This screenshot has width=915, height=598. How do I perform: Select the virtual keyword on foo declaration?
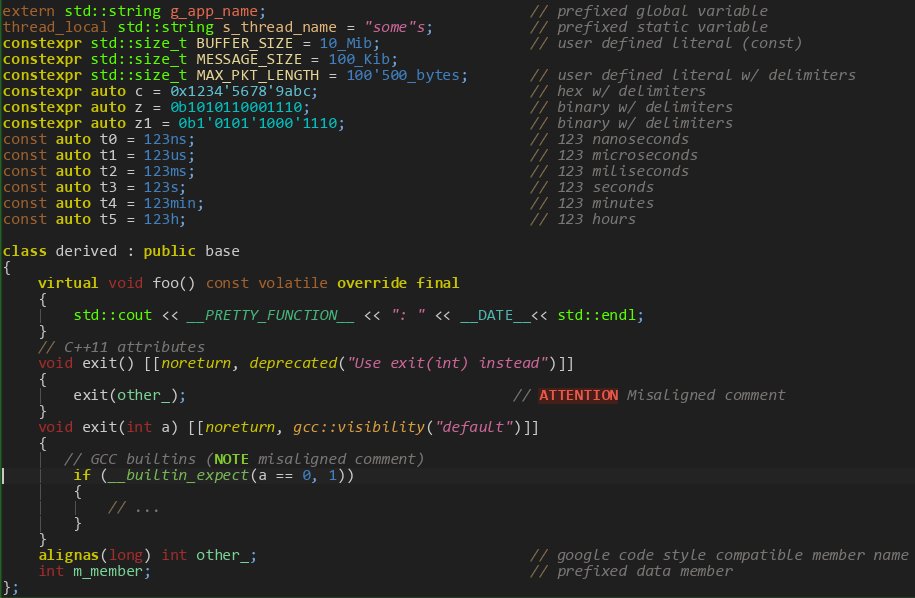tap(67, 283)
